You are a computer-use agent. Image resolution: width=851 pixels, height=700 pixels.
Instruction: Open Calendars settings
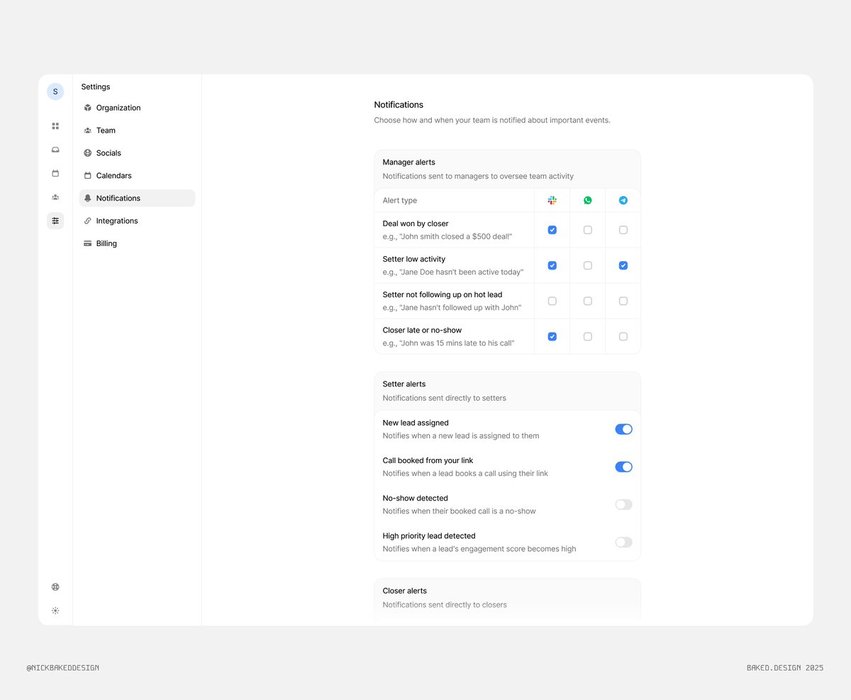click(137, 175)
